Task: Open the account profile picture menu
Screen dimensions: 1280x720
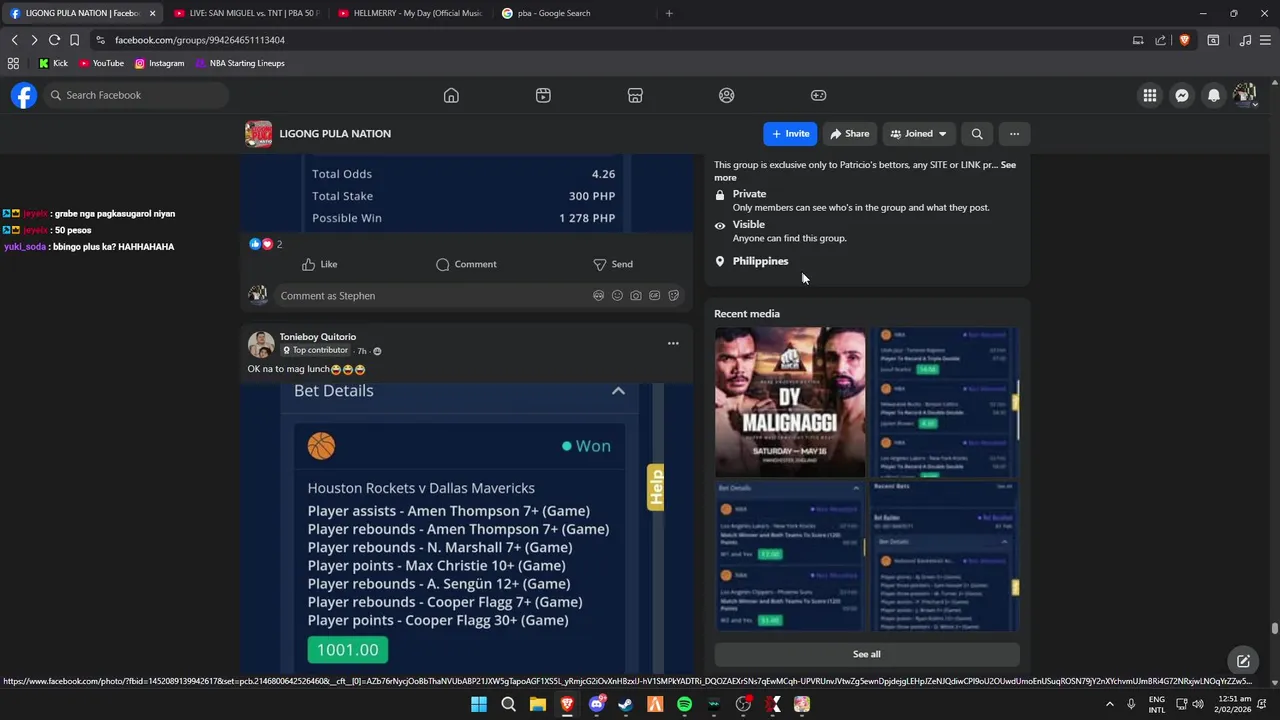Action: [1245, 95]
